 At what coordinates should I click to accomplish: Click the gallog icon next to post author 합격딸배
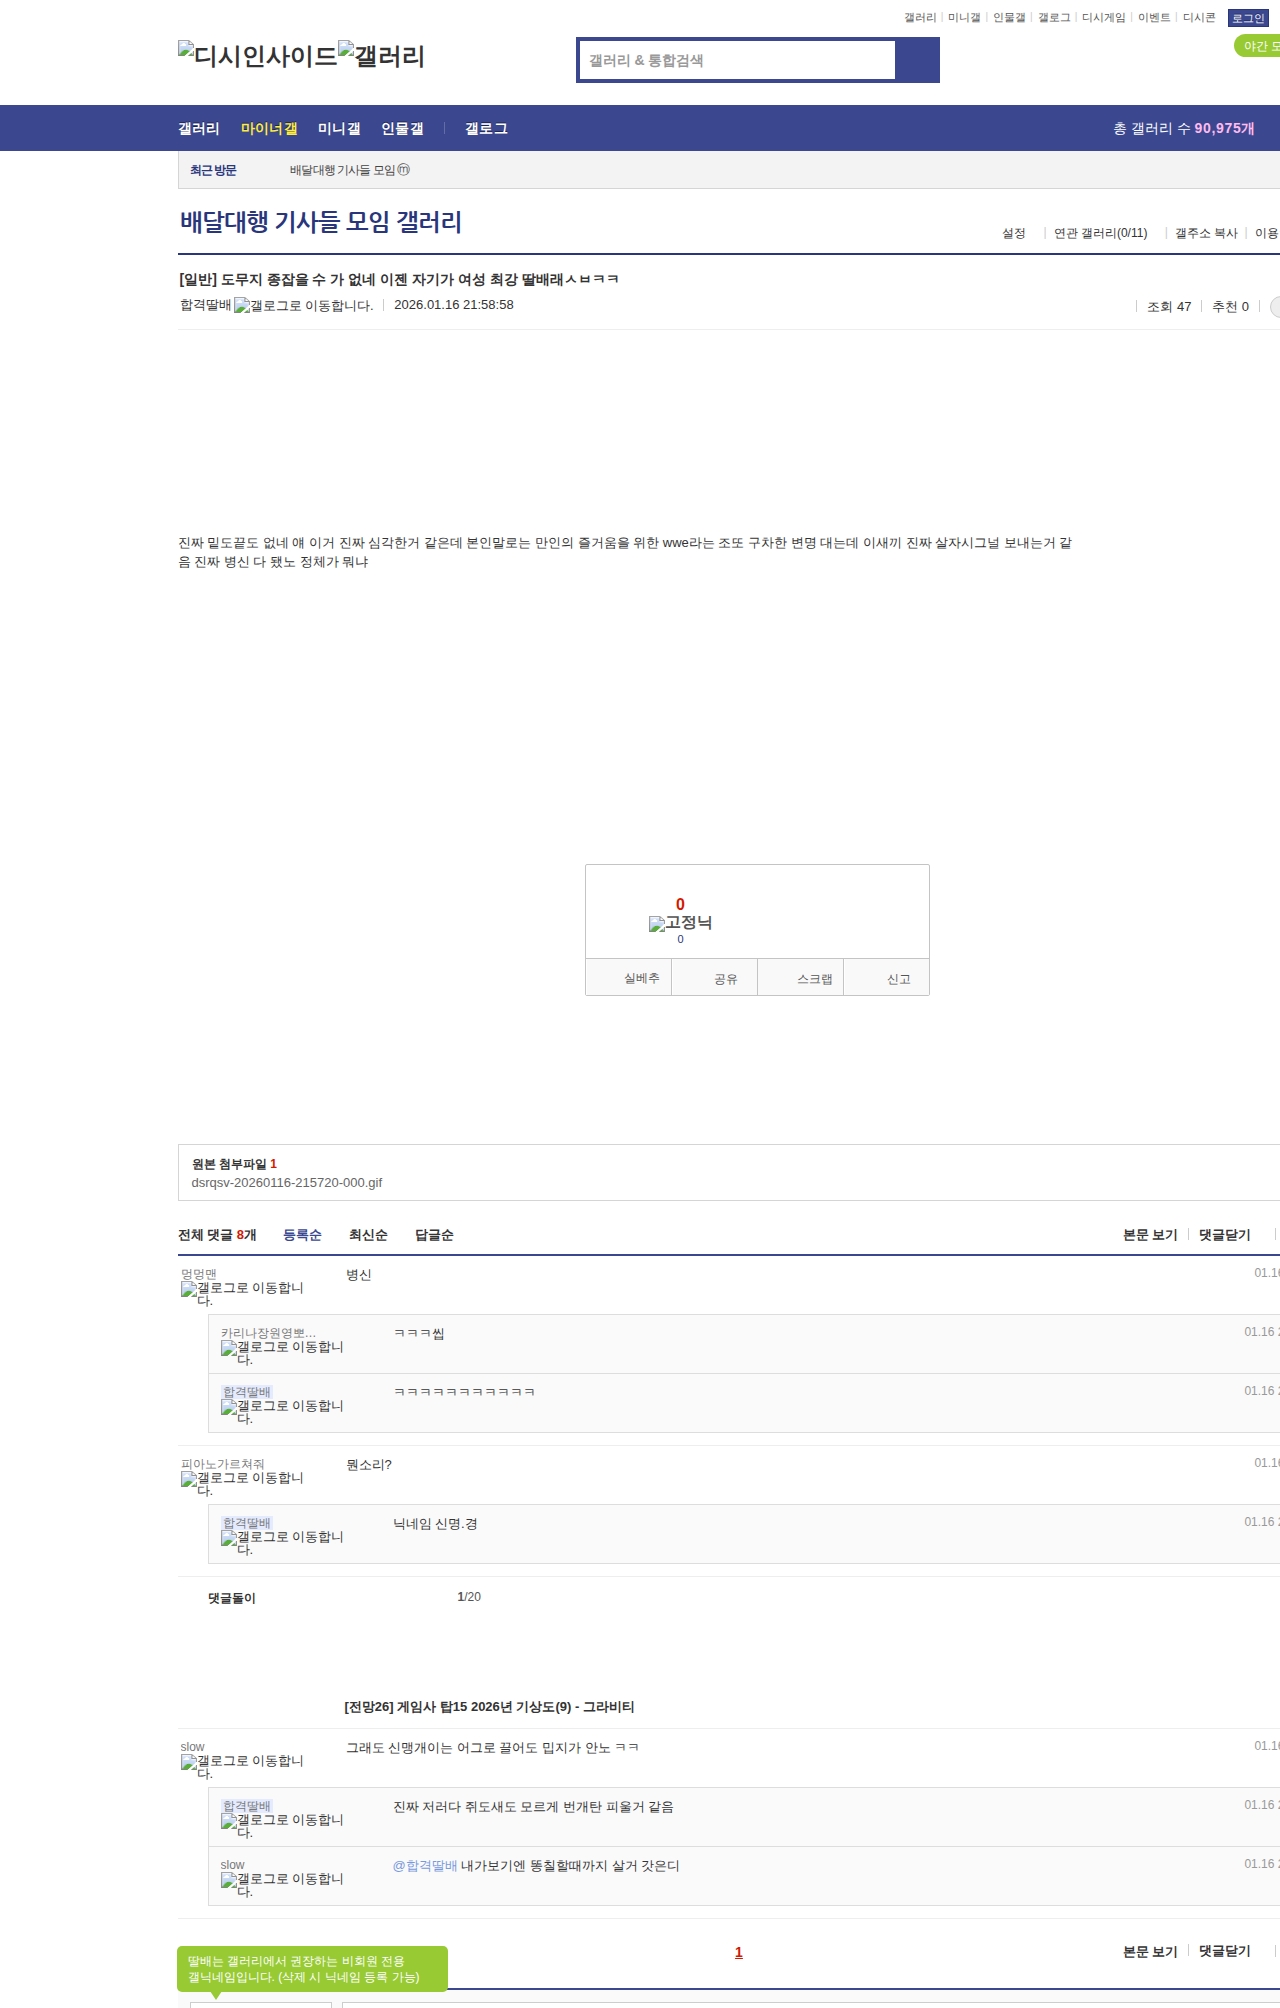[302, 306]
